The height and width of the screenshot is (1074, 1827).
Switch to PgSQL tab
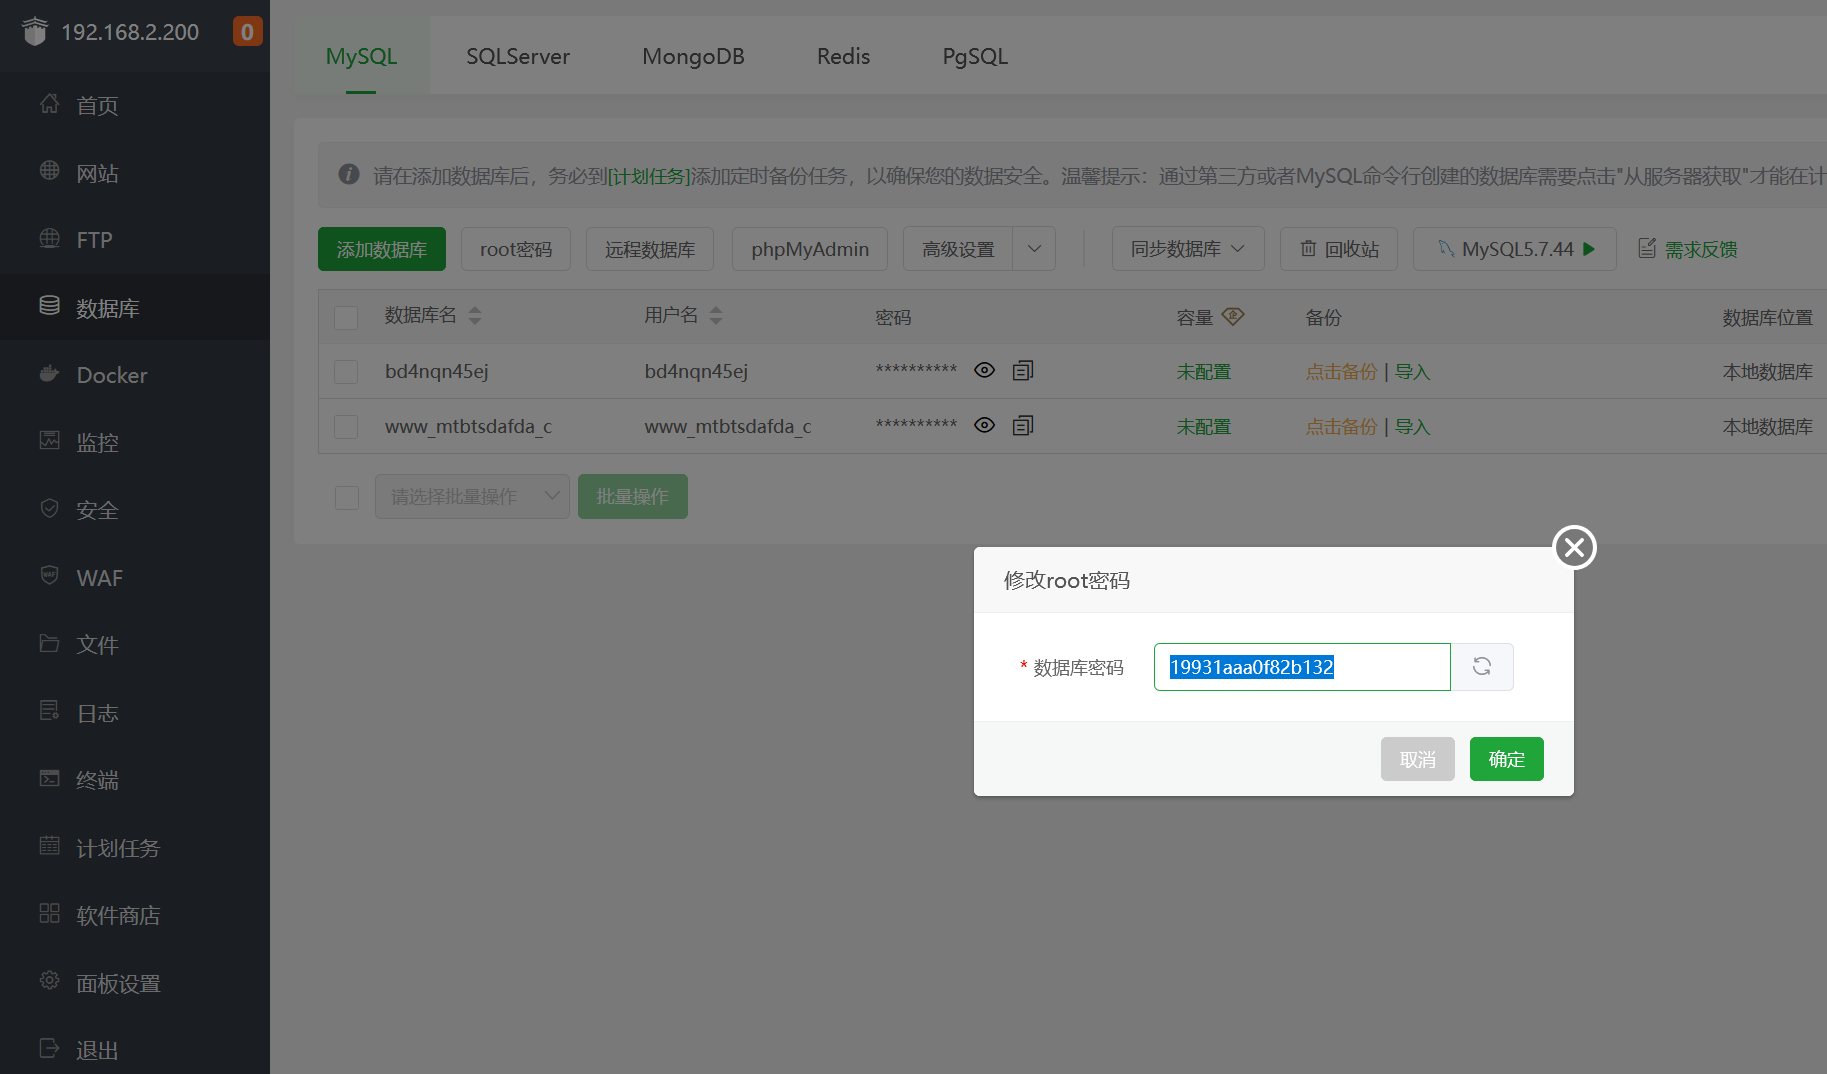975,56
